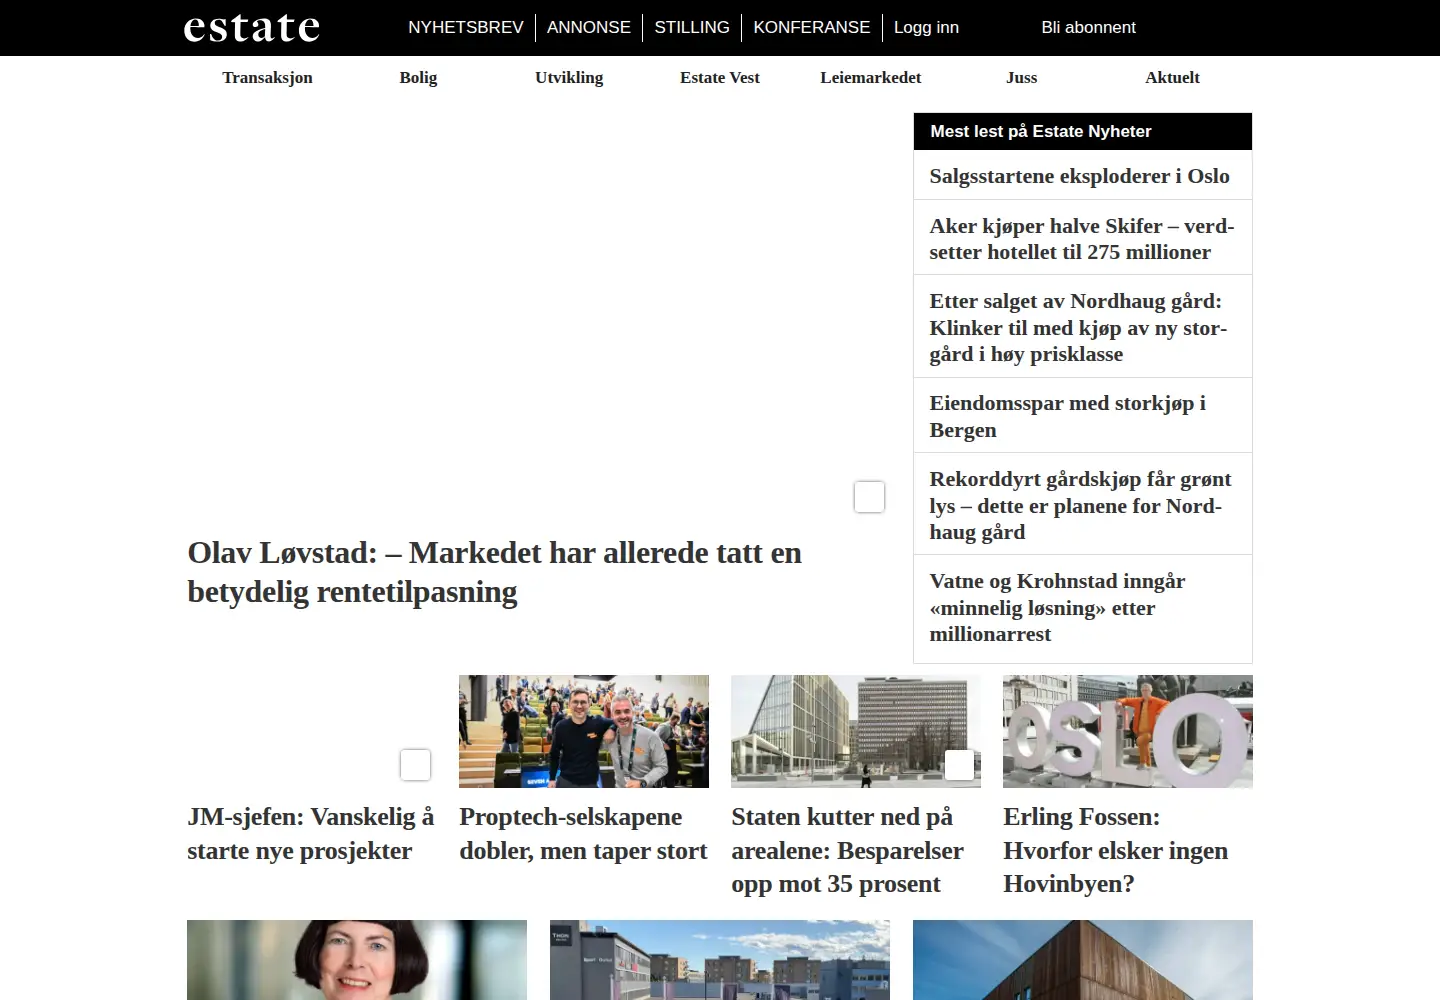Click the woman portrait thumbnail
Image resolution: width=1440 pixels, height=1000 pixels.
357,960
